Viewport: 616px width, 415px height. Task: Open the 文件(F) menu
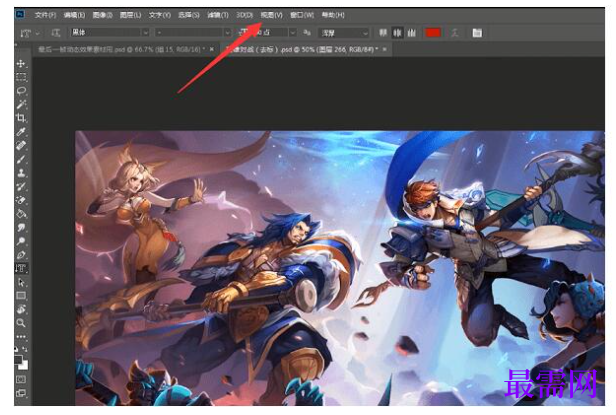[45, 15]
